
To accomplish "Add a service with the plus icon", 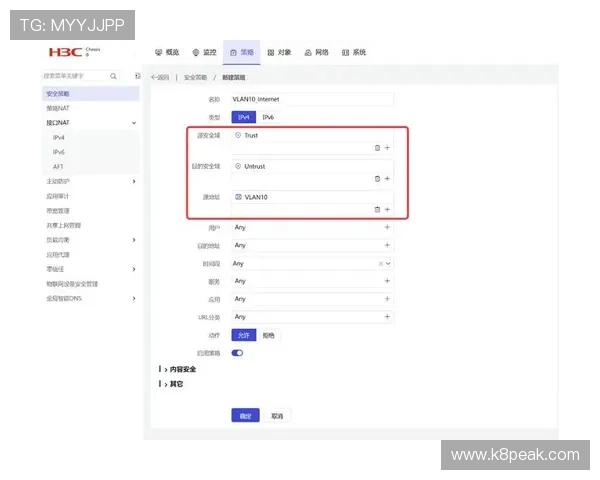I will tap(387, 281).
